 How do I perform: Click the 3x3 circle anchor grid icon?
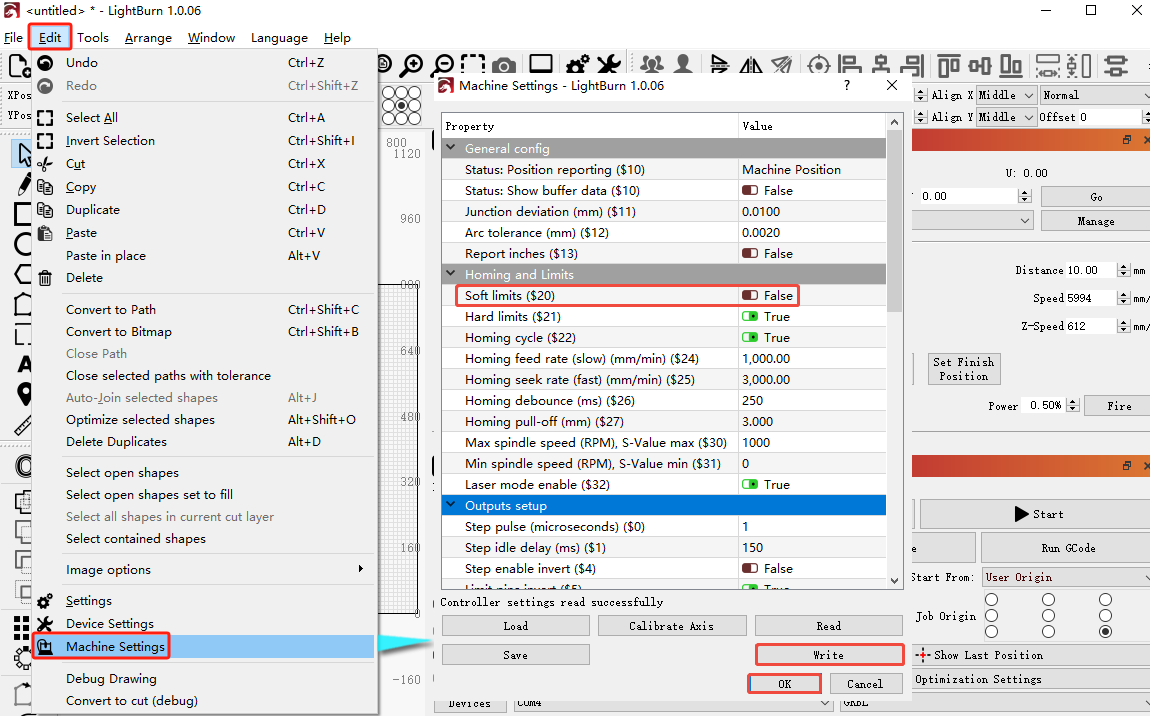pyautogui.click(x=402, y=105)
